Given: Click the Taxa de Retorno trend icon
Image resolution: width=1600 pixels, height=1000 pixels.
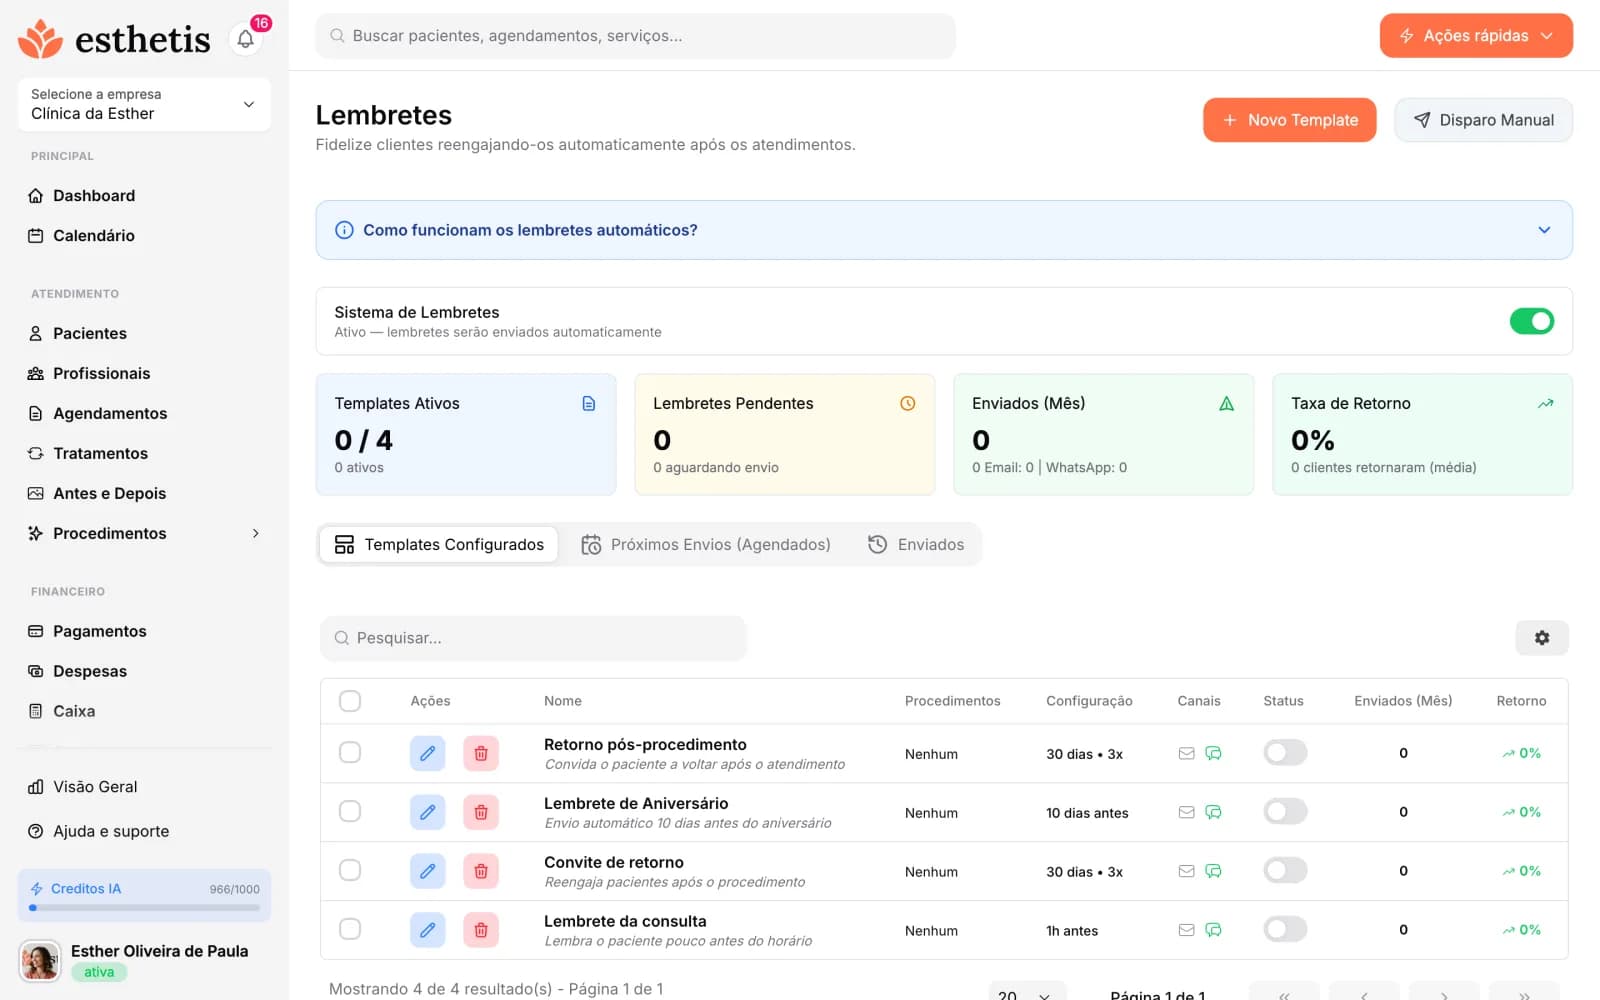Looking at the screenshot, I should (1545, 403).
